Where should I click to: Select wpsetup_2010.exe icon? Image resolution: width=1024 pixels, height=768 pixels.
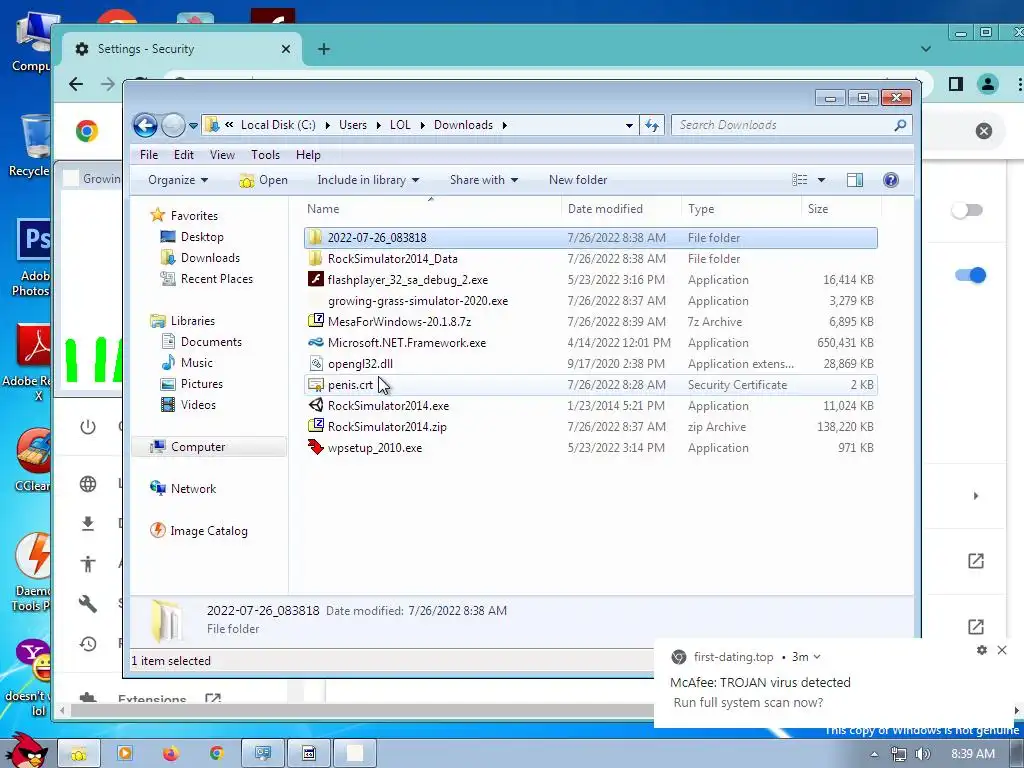[316, 447]
